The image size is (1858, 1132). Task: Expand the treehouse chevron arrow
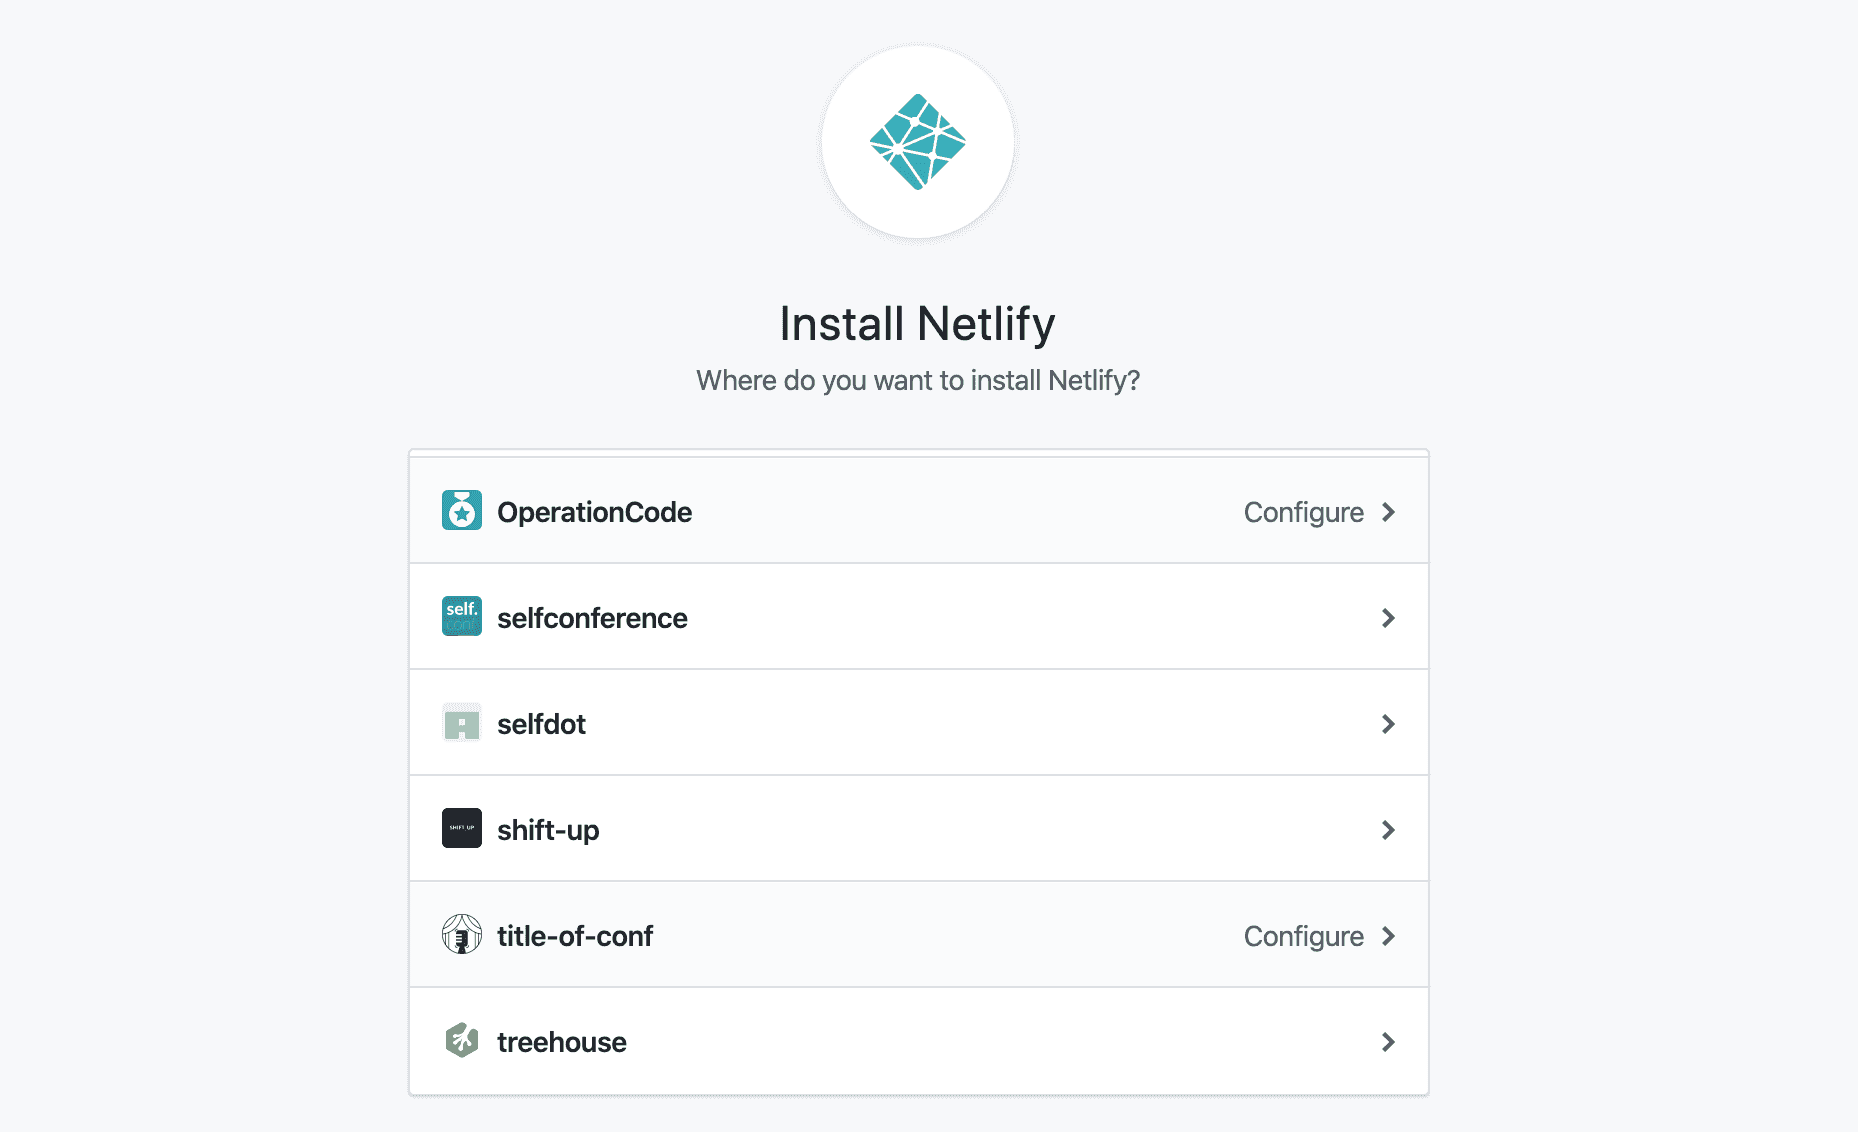[x=1388, y=1042]
